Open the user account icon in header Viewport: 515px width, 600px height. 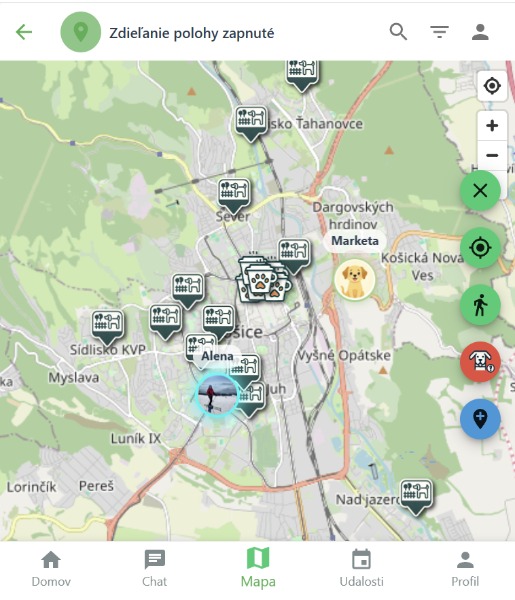(480, 32)
